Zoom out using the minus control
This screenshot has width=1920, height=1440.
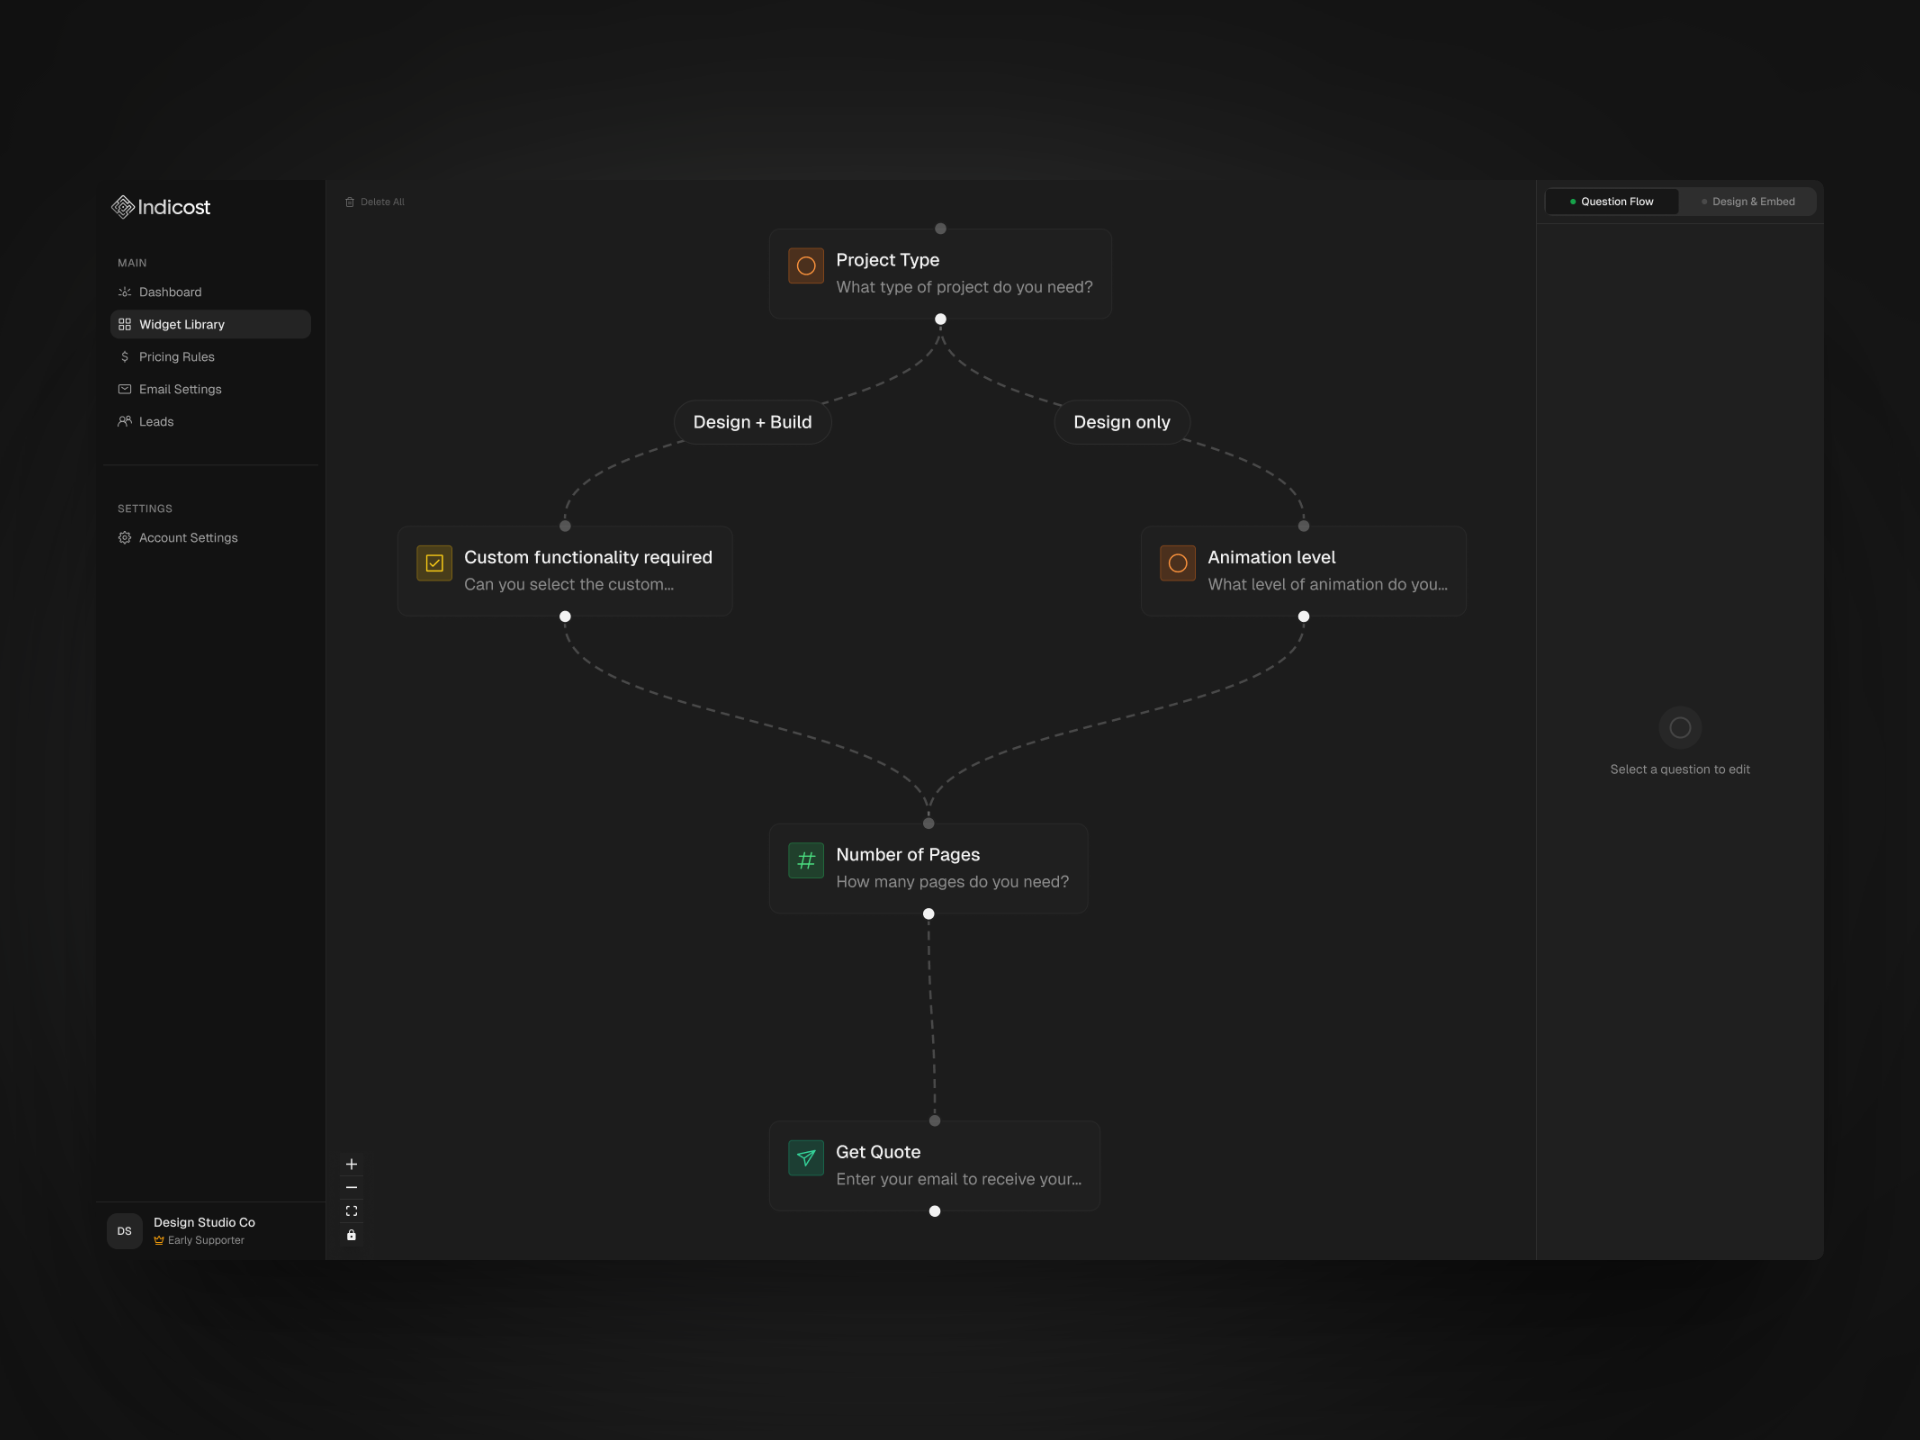click(x=351, y=1187)
